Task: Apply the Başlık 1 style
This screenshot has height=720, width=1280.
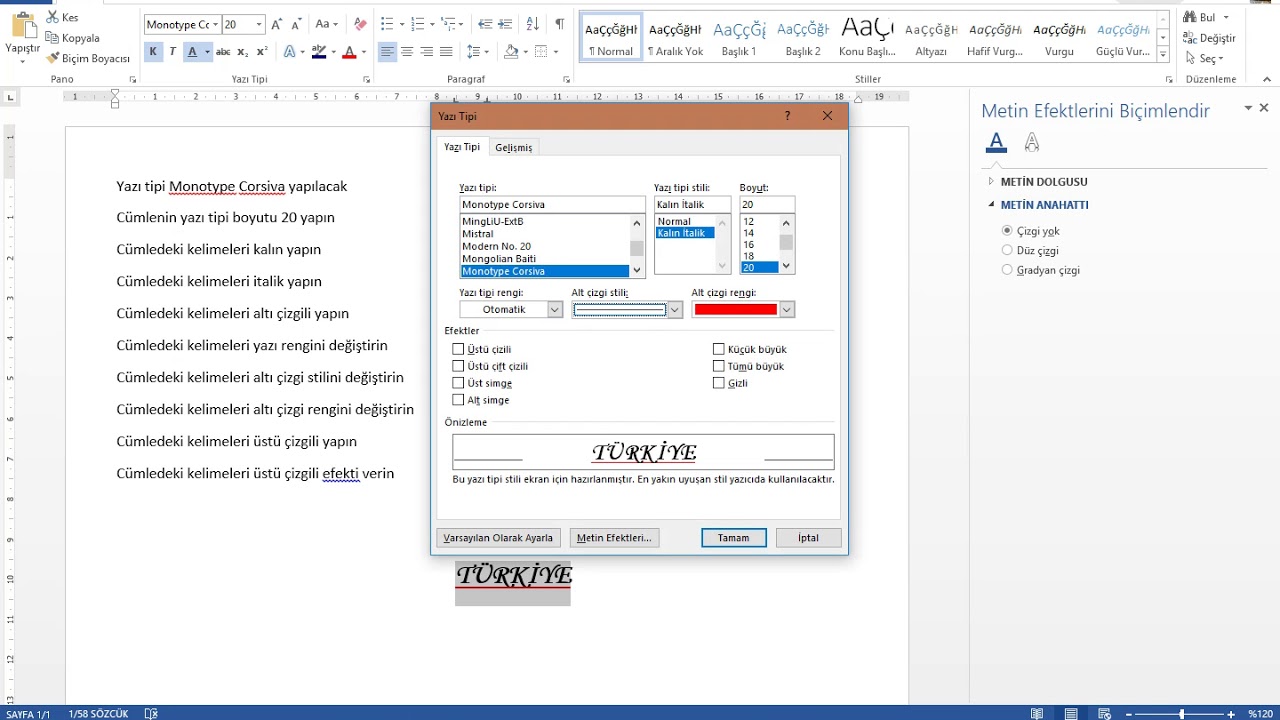Action: [740, 37]
